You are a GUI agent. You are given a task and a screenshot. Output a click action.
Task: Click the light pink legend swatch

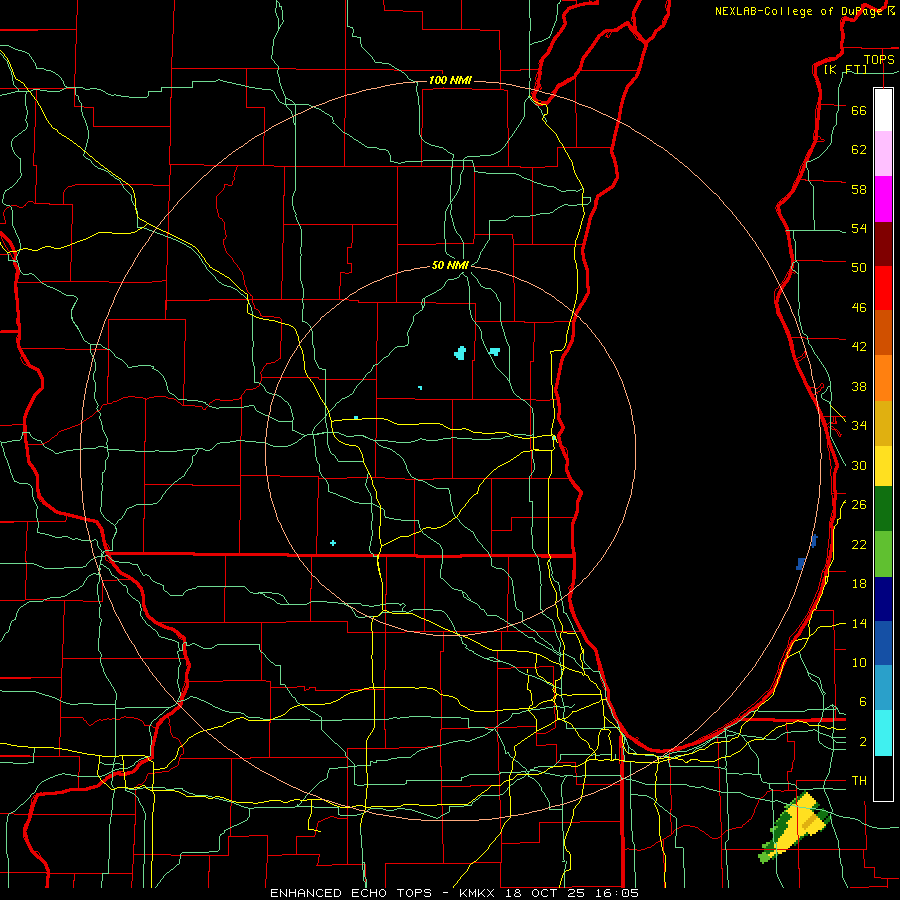[x=883, y=154]
